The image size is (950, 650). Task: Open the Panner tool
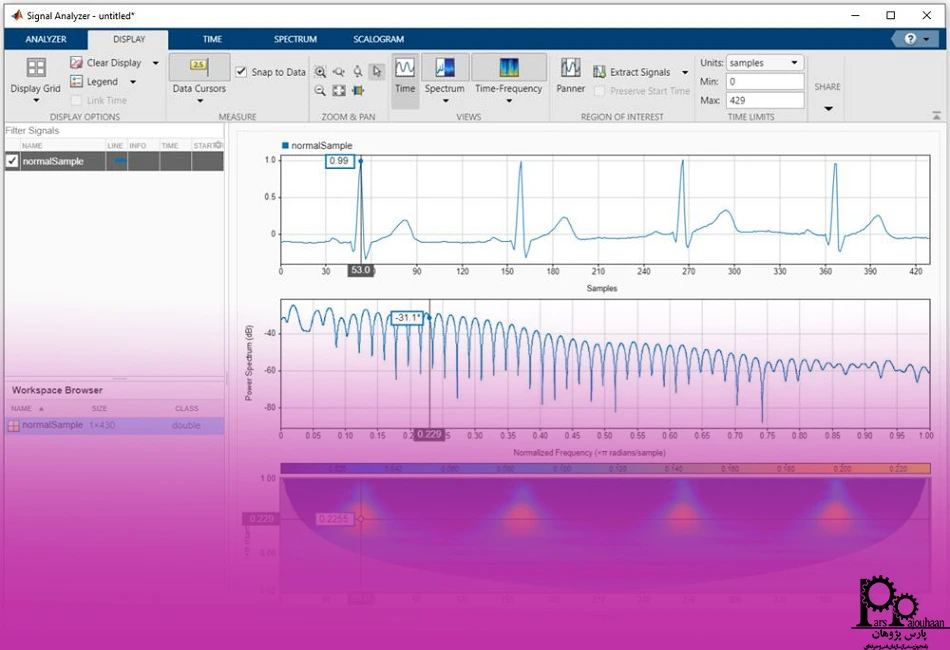pyautogui.click(x=571, y=75)
